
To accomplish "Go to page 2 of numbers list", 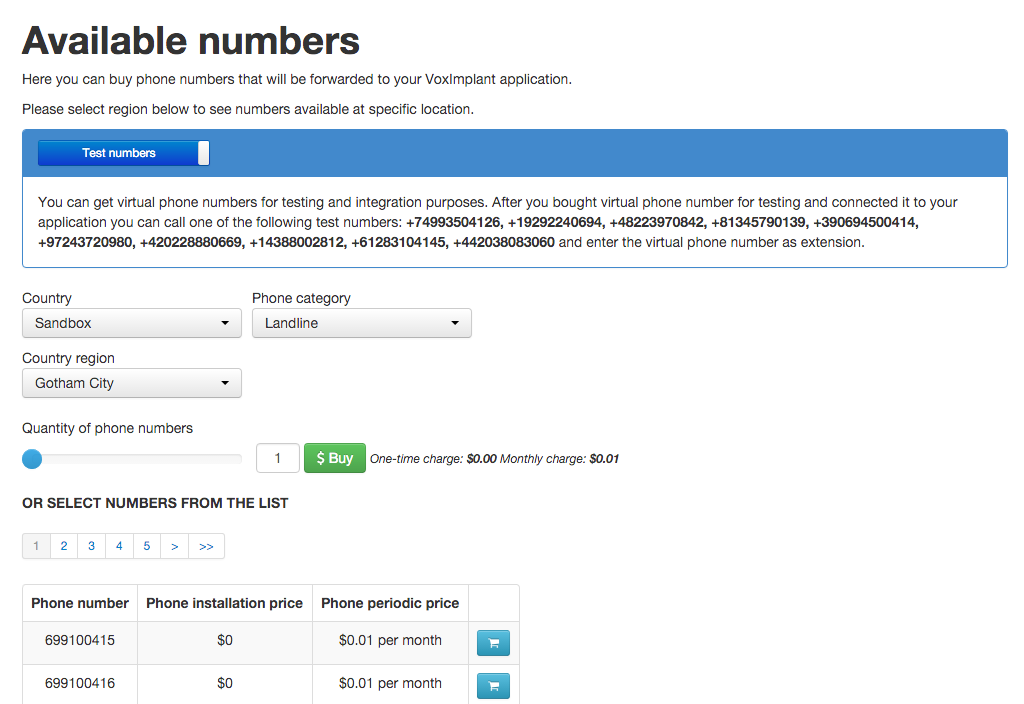I will coord(64,546).
